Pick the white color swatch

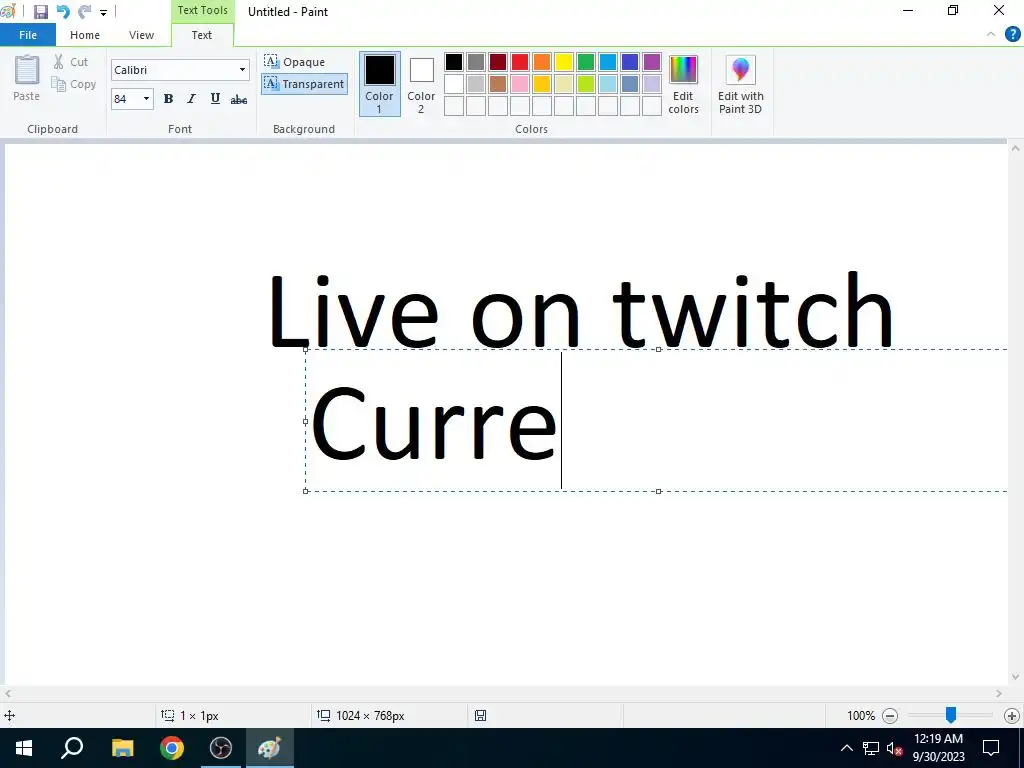click(x=454, y=84)
